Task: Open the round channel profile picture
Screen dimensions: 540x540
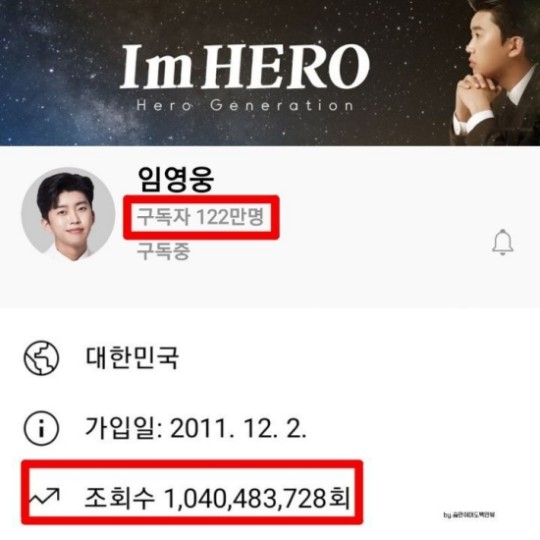Action: (69, 214)
